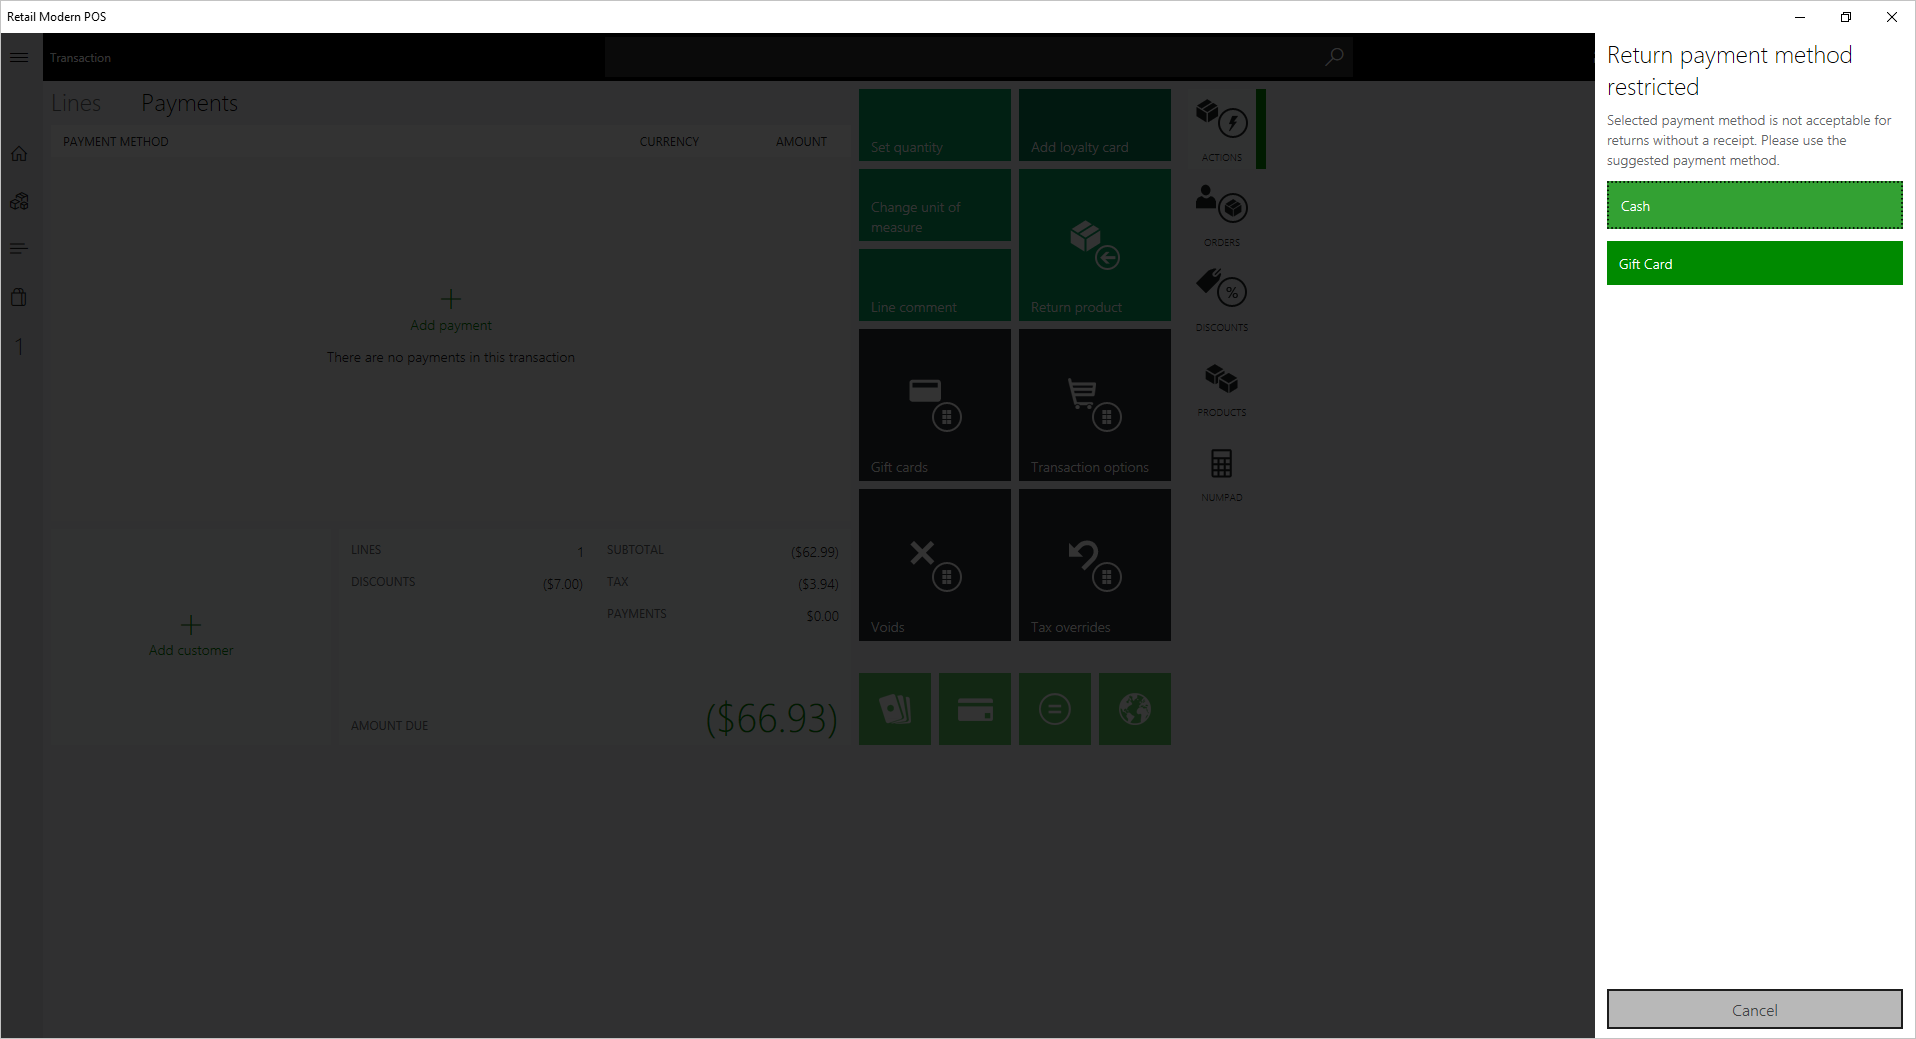This screenshot has width=1916, height=1039.
Task: Switch to the Lines tab
Action: click(x=76, y=103)
